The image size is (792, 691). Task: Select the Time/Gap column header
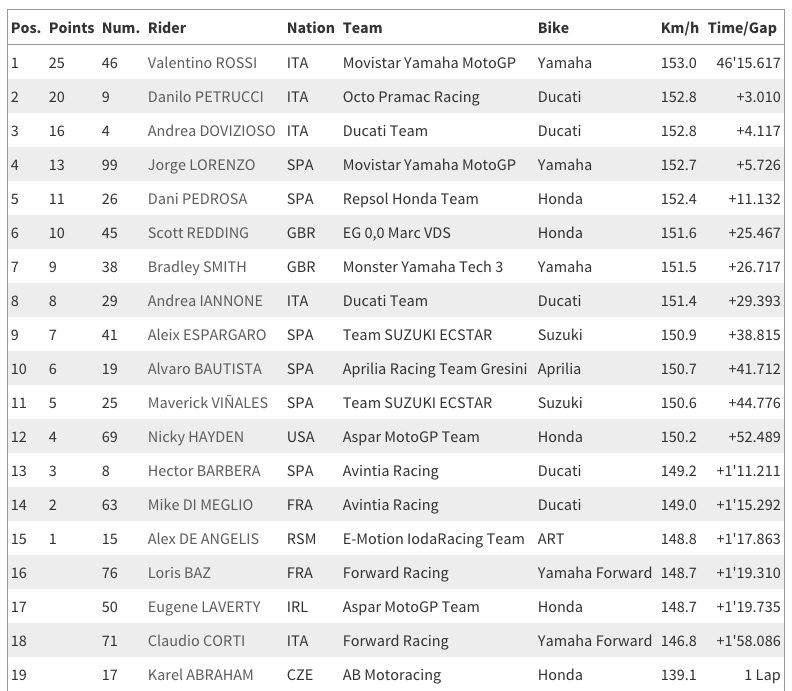pyautogui.click(x=741, y=28)
